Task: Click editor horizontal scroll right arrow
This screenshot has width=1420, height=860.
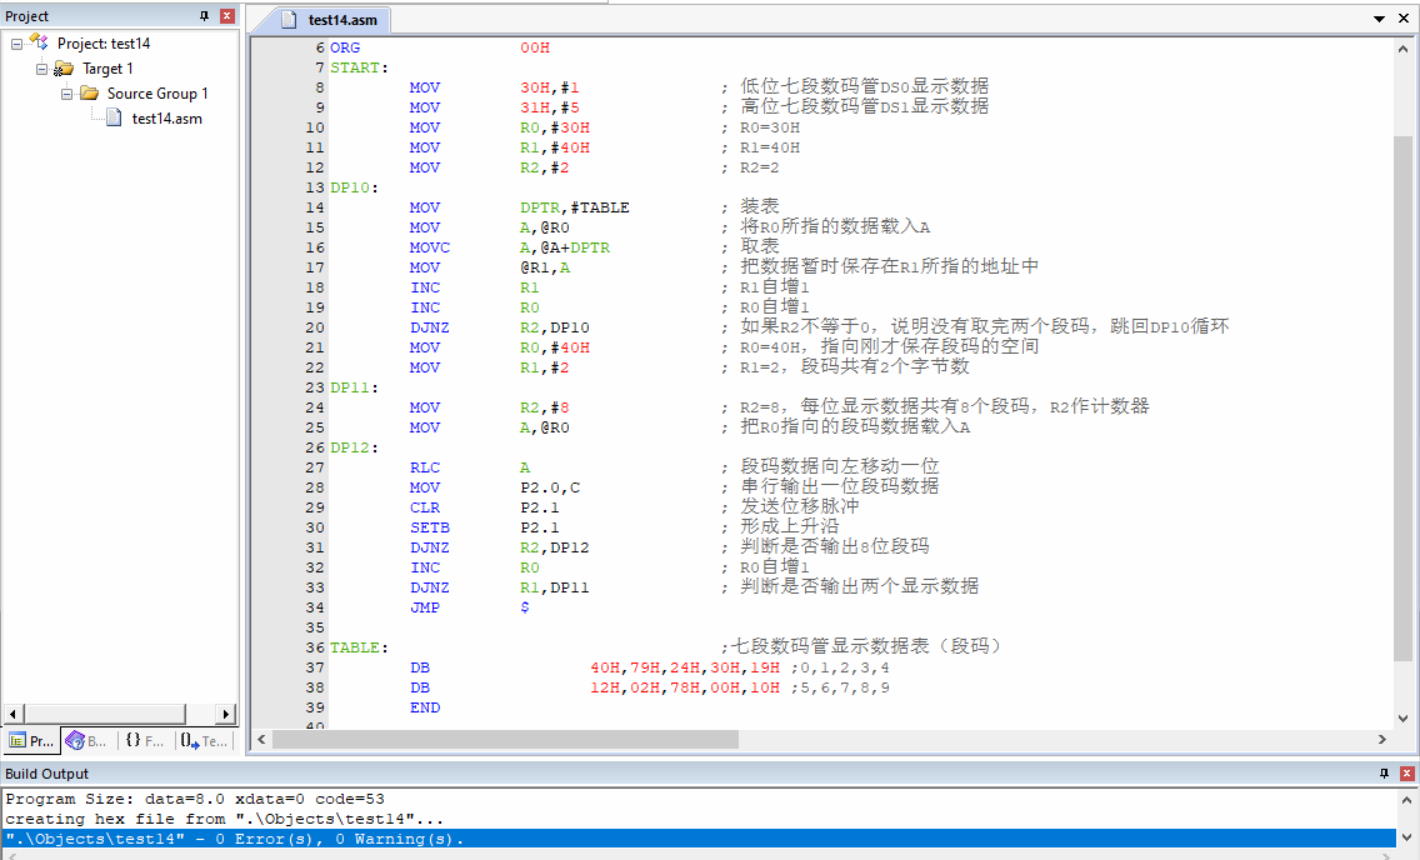Action: click(x=1382, y=739)
